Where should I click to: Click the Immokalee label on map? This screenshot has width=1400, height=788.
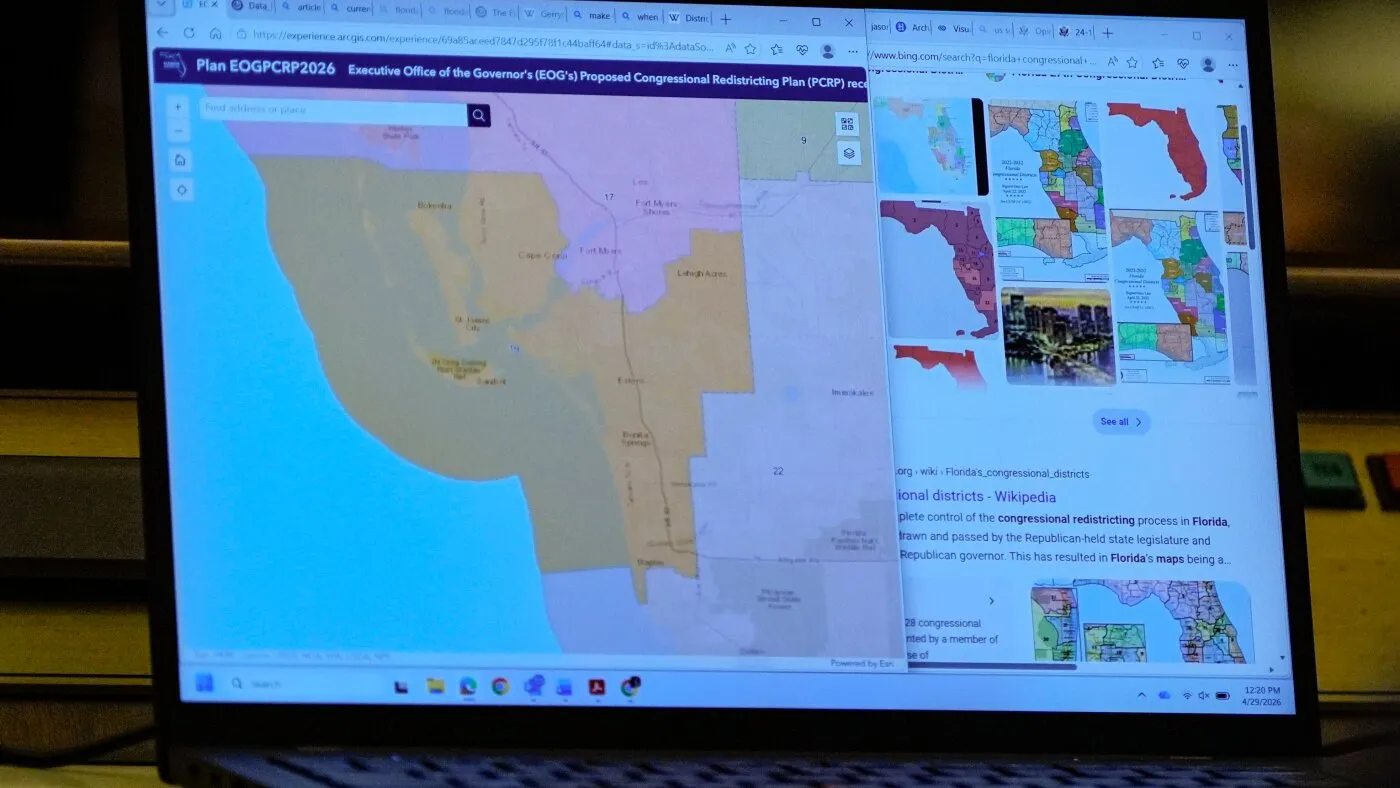[851, 392]
